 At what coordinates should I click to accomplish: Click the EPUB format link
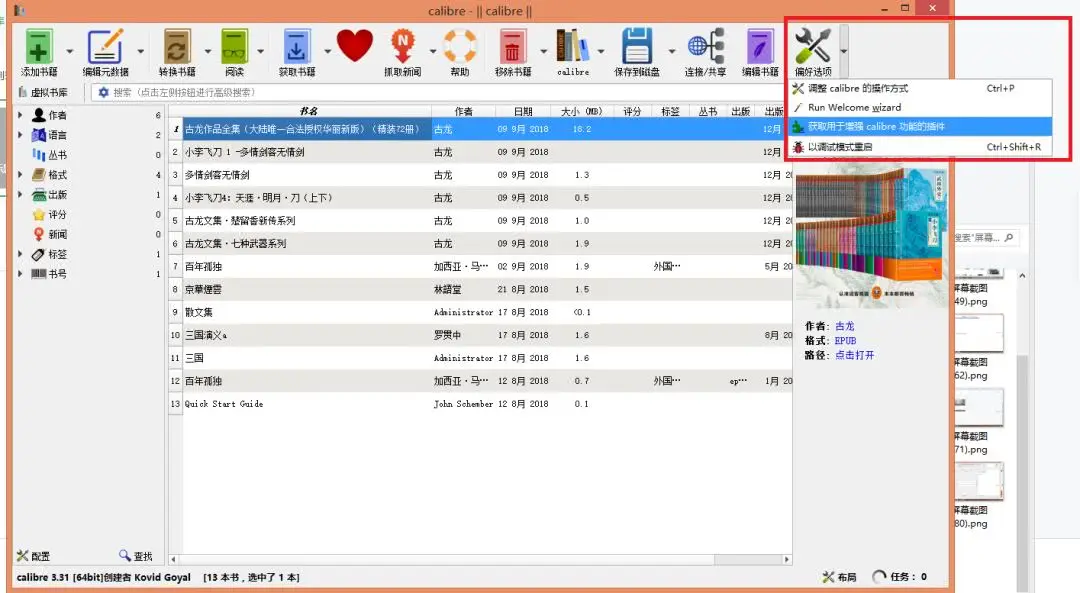845,341
